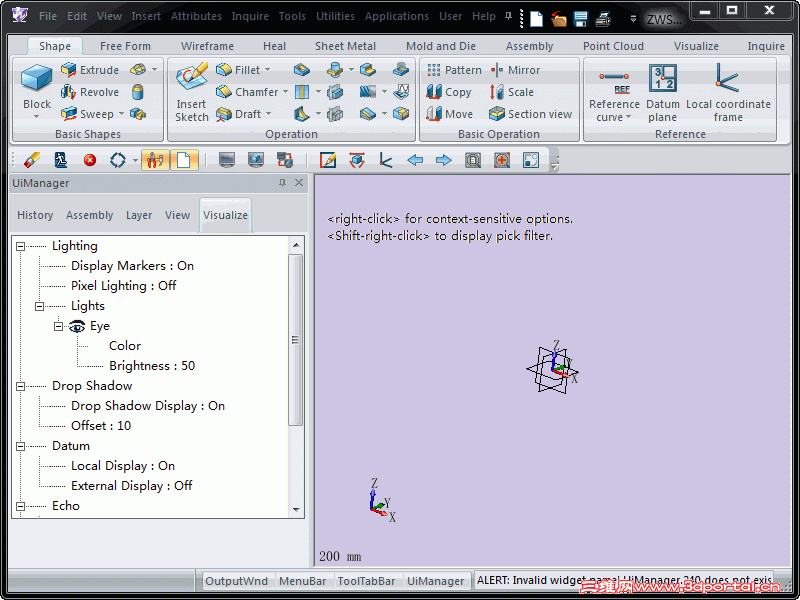Toggle Local Display : On

(x=123, y=466)
